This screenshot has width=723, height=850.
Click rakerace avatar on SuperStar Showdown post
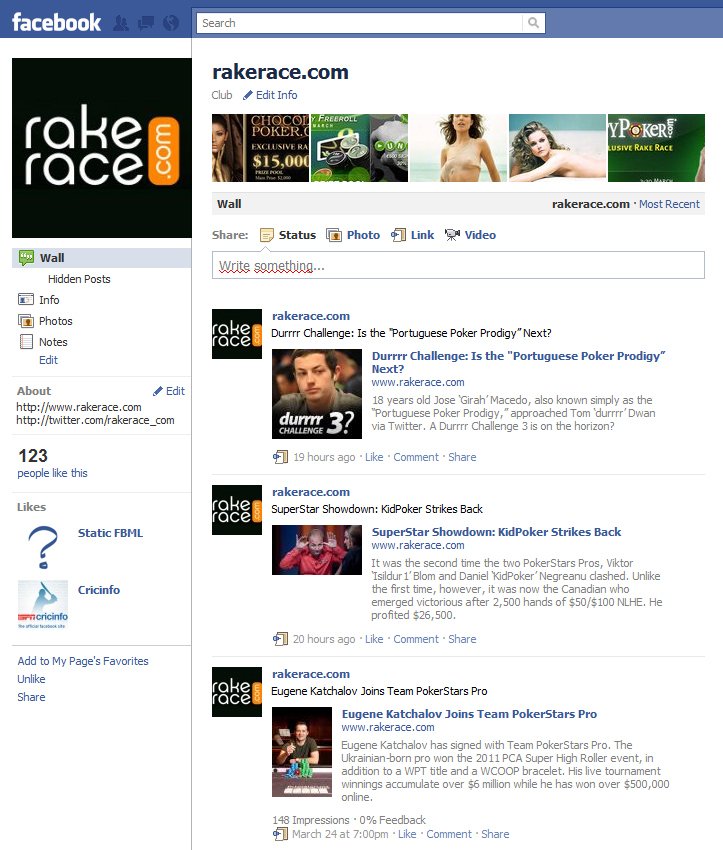237,510
